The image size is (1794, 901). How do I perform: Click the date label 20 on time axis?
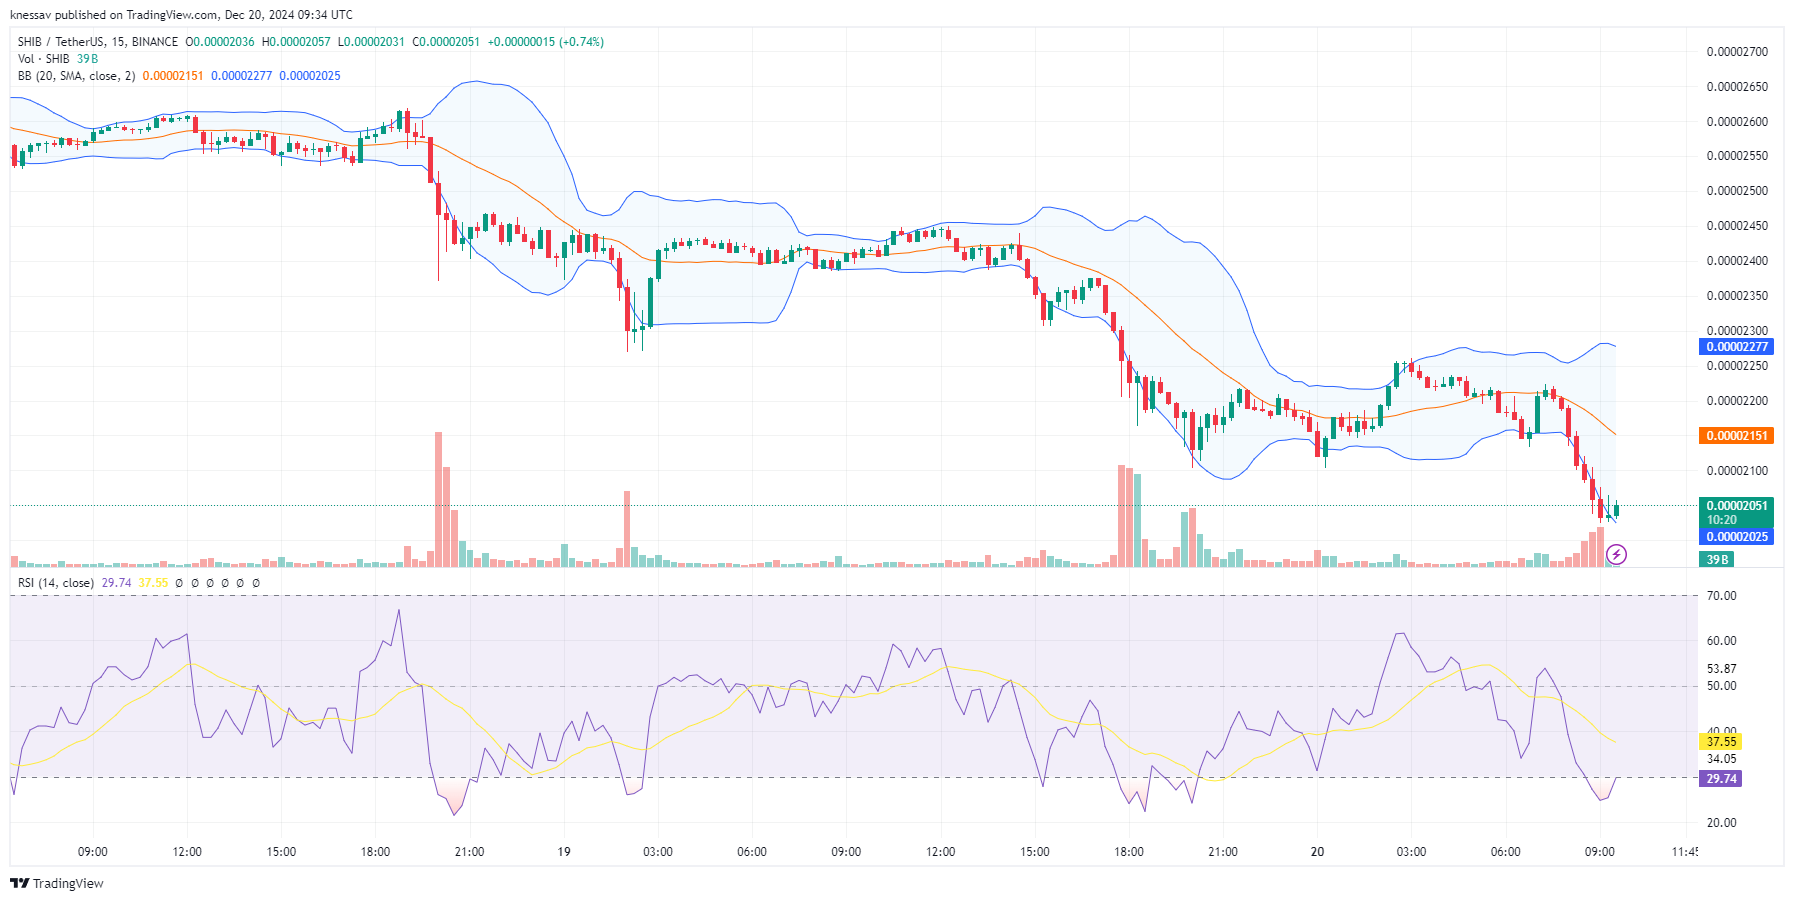pyautogui.click(x=1317, y=852)
